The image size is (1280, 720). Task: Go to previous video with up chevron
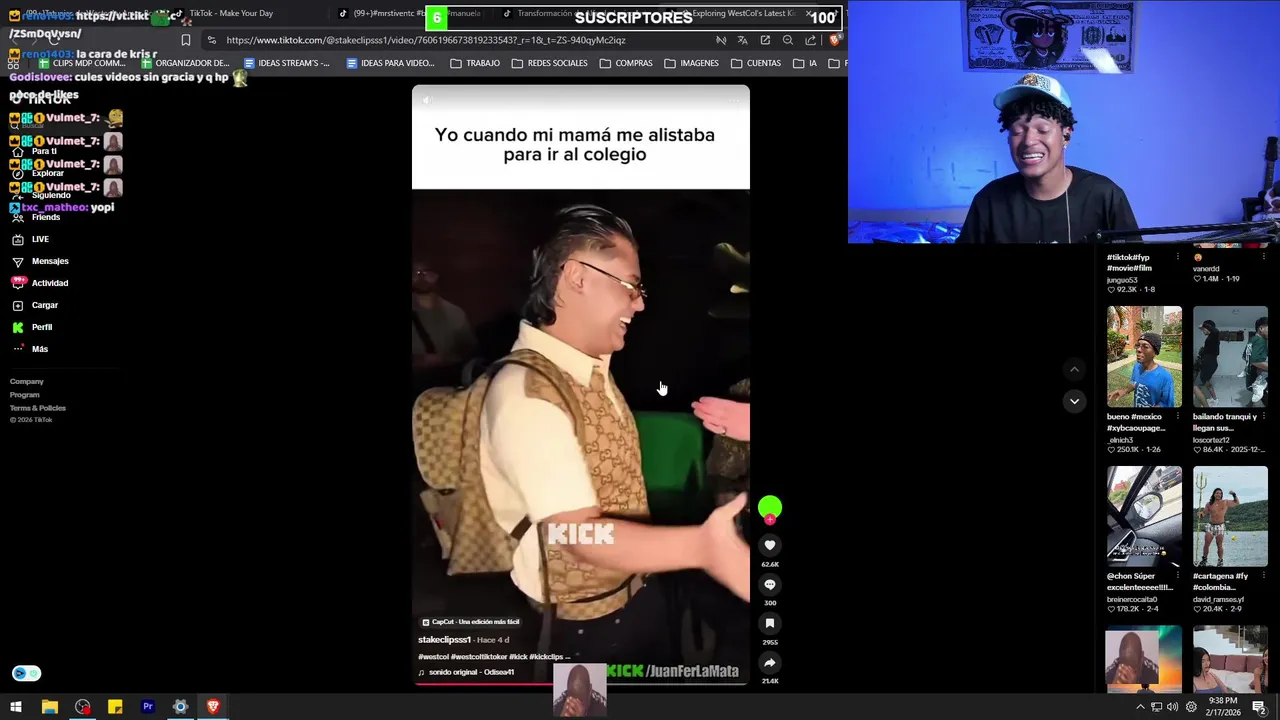click(1074, 369)
